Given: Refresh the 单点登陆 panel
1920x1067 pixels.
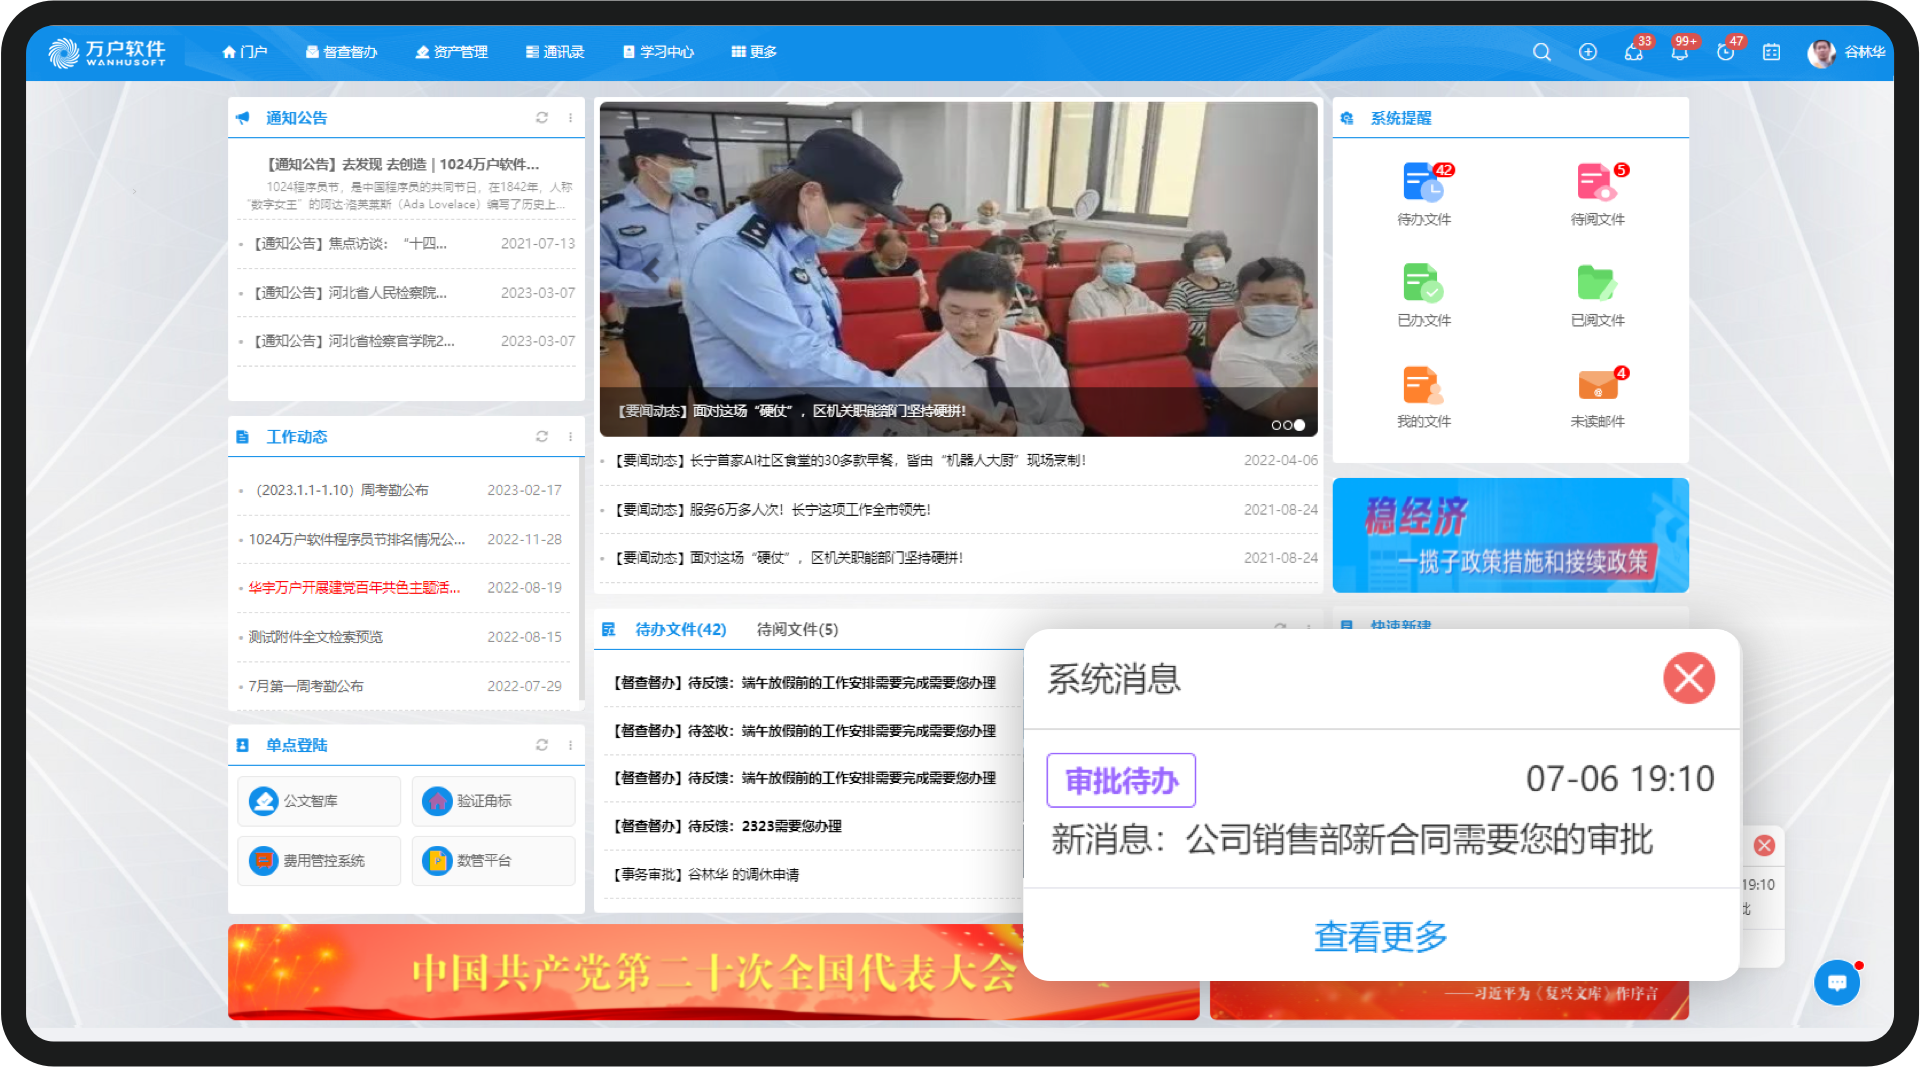Looking at the screenshot, I should [x=542, y=745].
